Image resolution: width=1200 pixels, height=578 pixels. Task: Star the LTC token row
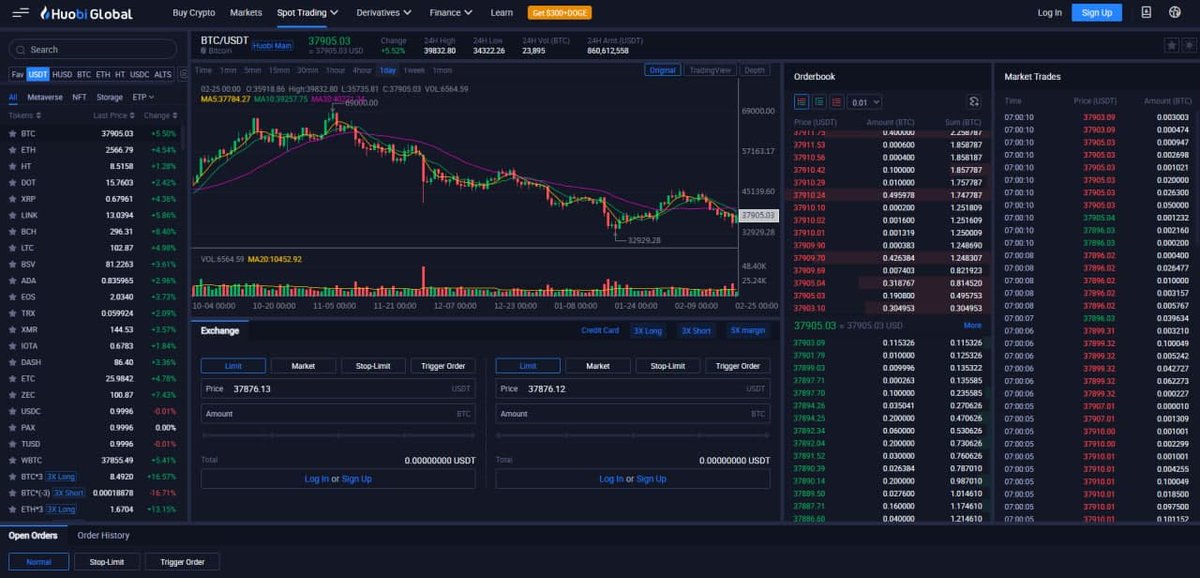click(12, 248)
